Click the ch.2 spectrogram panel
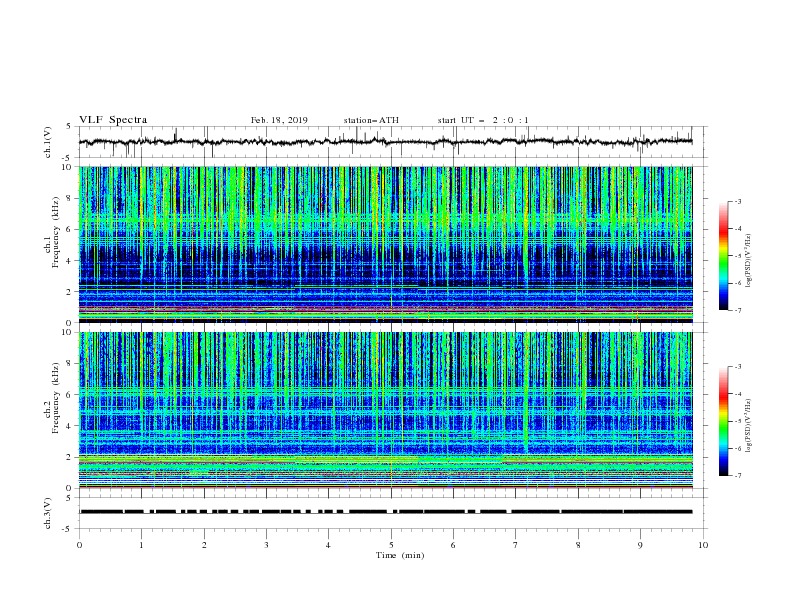 tap(385, 410)
